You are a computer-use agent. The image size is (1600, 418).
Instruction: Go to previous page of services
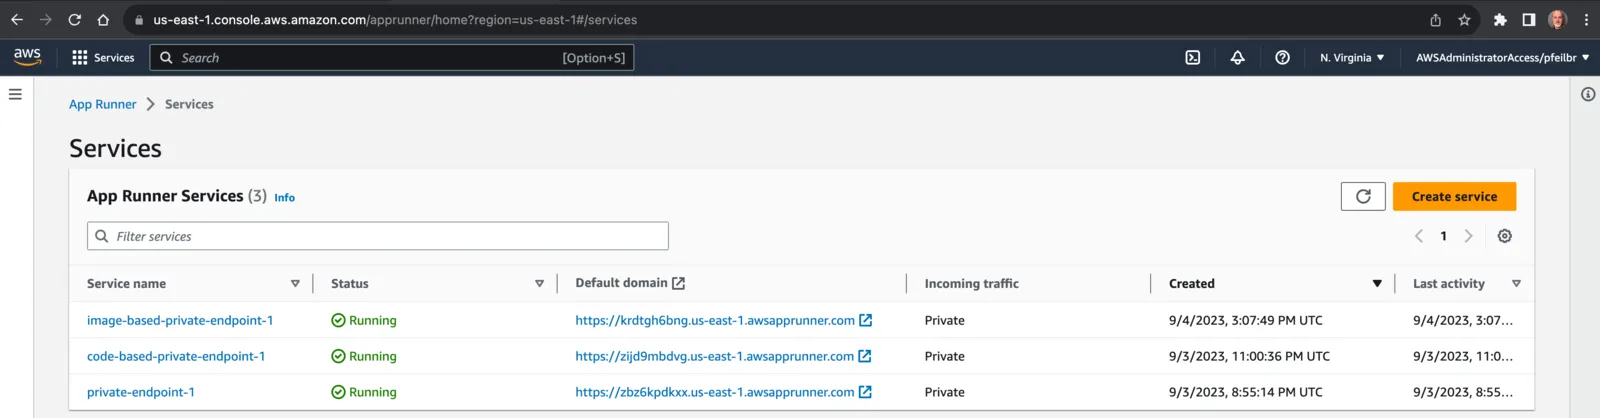(1418, 236)
